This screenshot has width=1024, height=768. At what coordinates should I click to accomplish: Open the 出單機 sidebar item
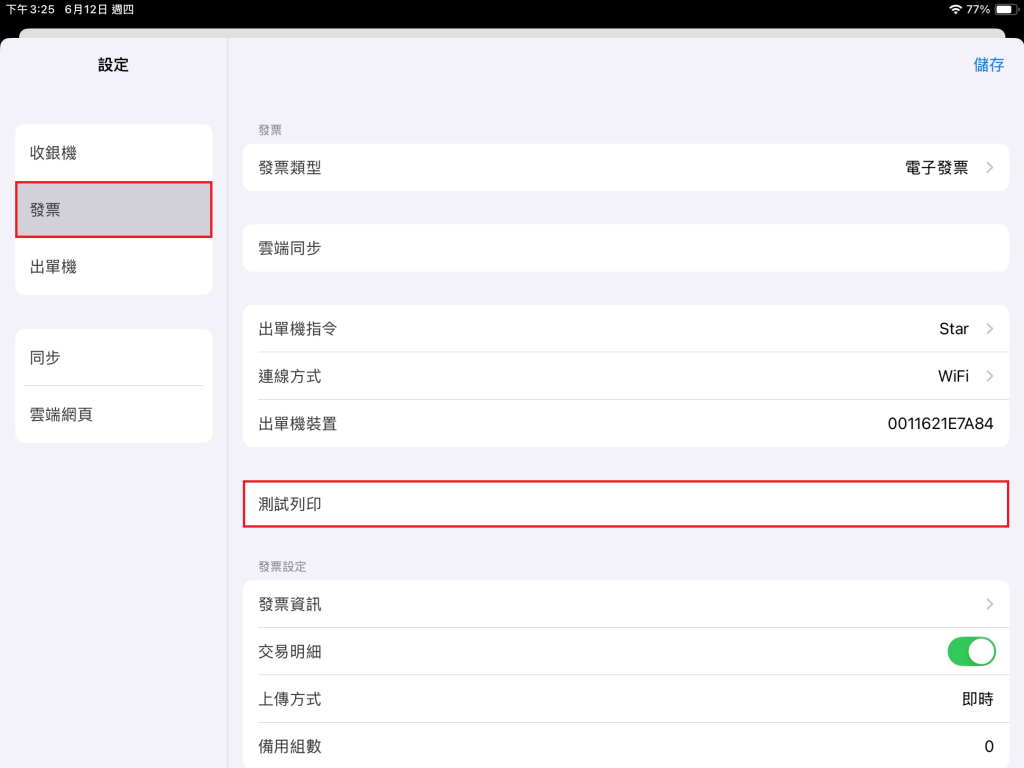114,266
